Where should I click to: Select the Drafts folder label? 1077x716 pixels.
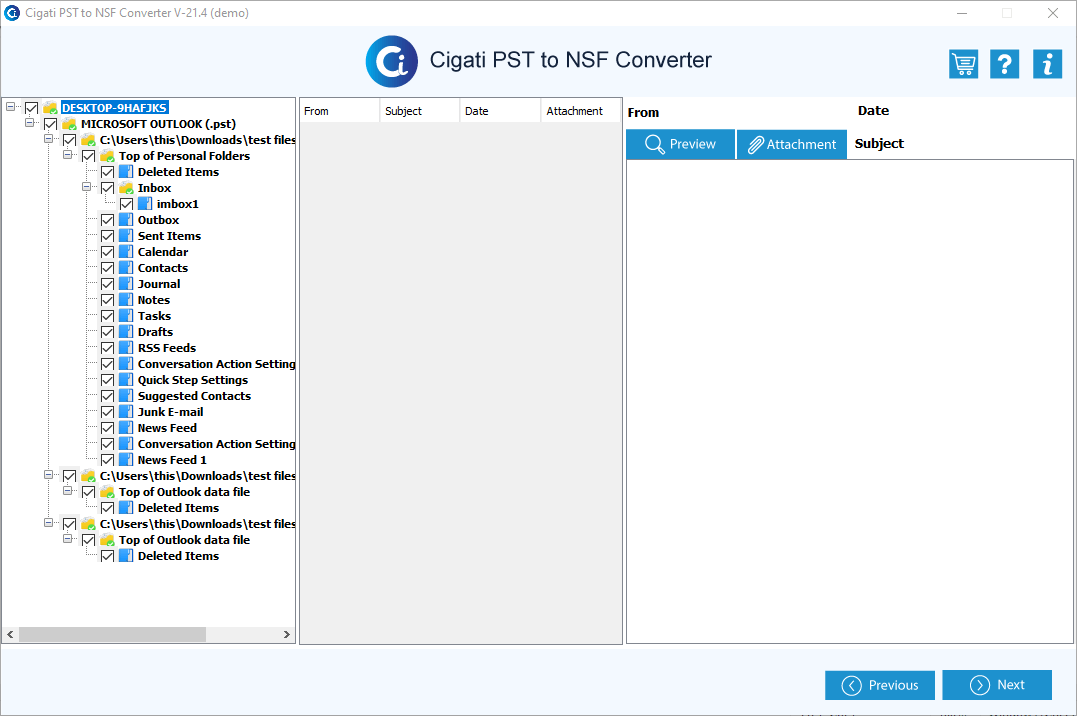click(x=155, y=332)
